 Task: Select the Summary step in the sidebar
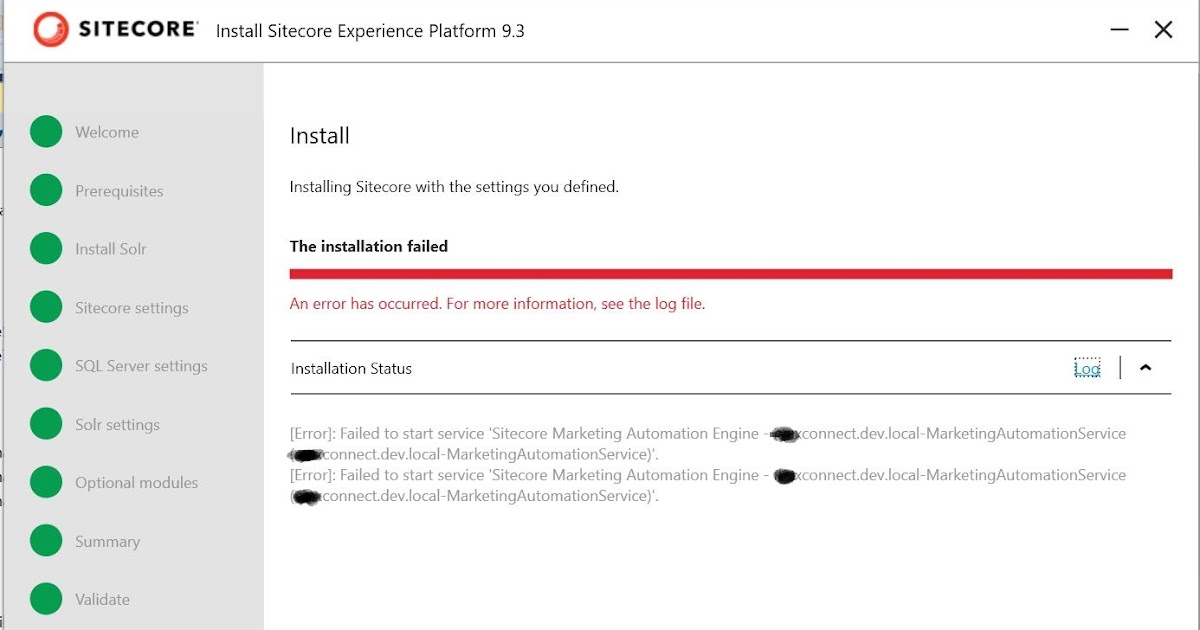pyautogui.click(x=106, y=541)
